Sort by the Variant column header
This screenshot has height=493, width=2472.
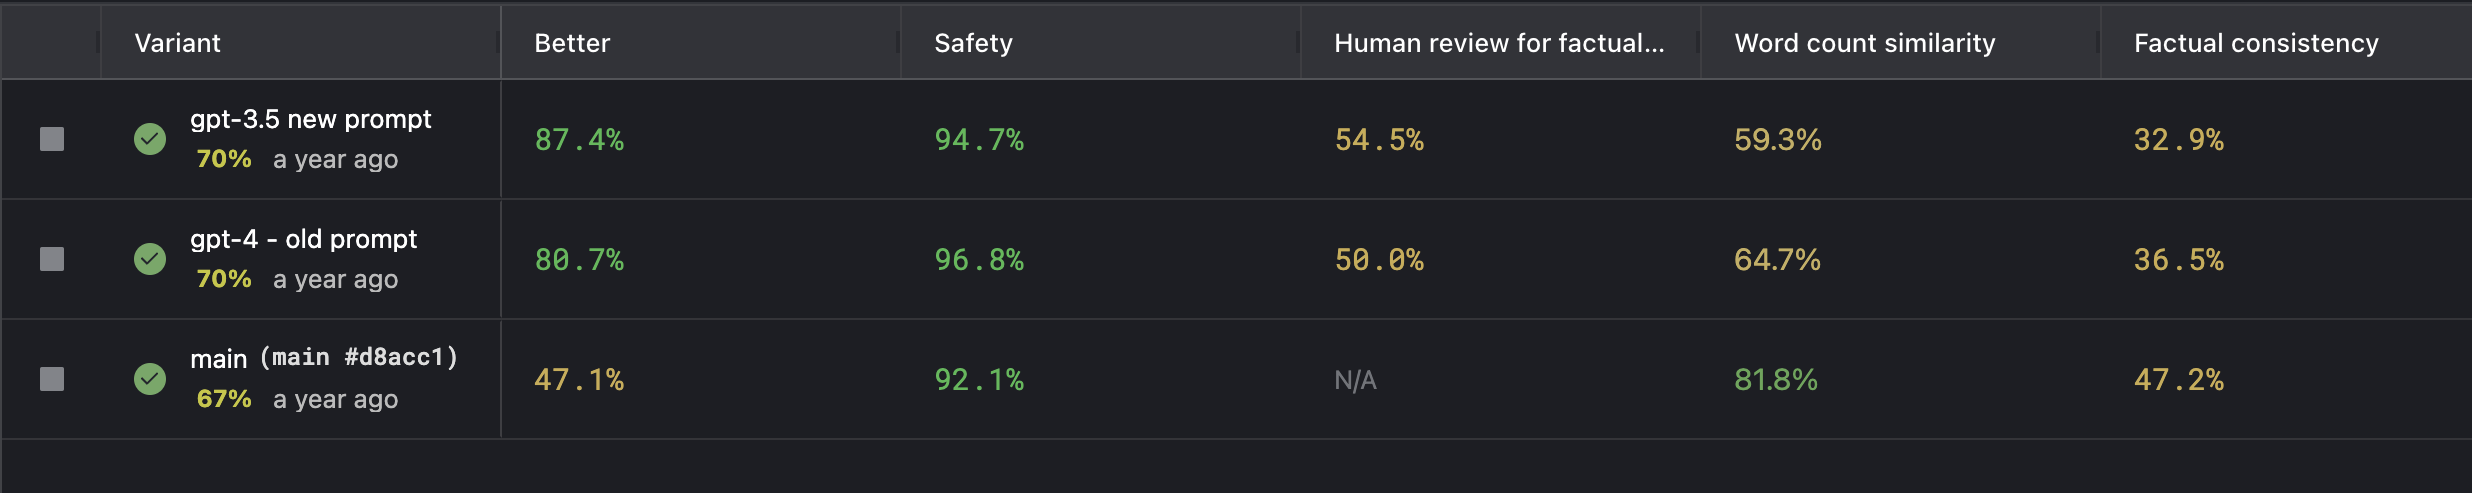pyautogui.click(x=178, y=43)
